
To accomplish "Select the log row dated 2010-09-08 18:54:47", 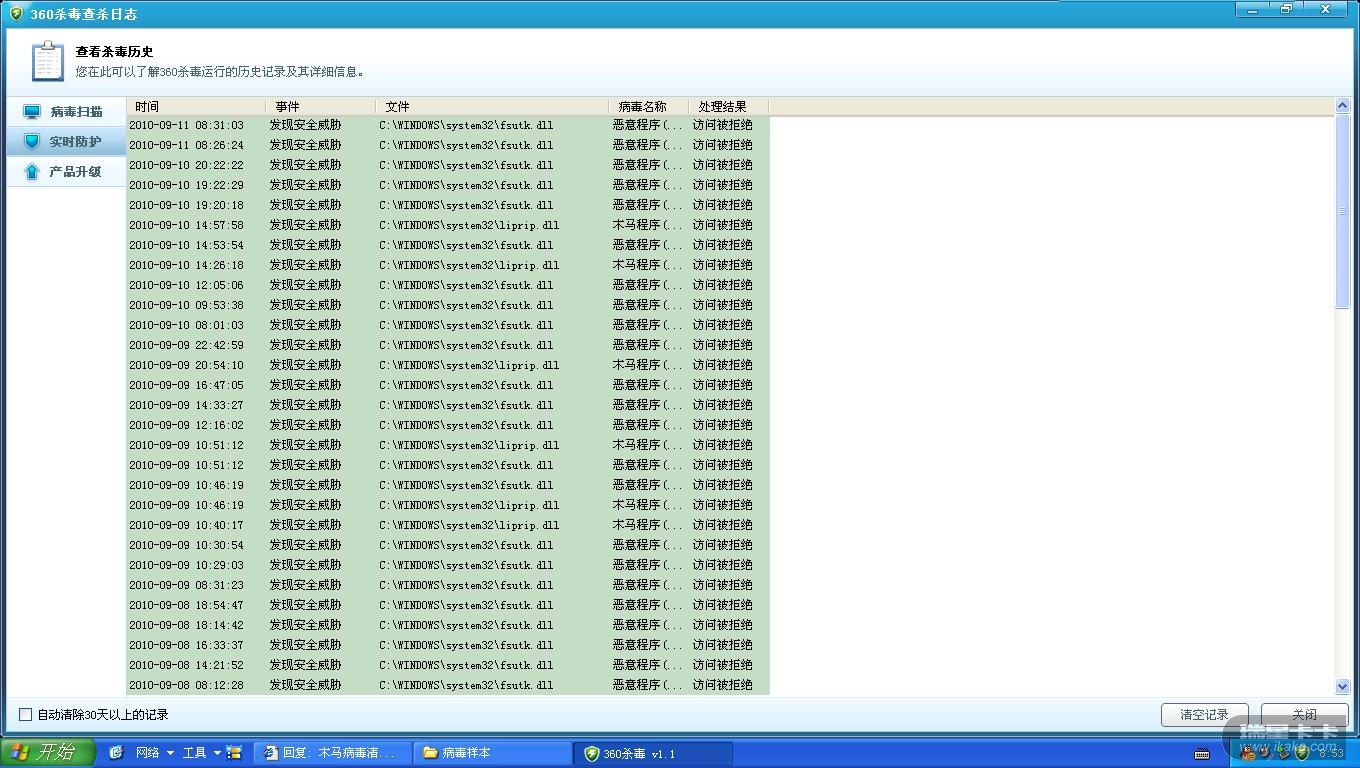I will (448, 605).
